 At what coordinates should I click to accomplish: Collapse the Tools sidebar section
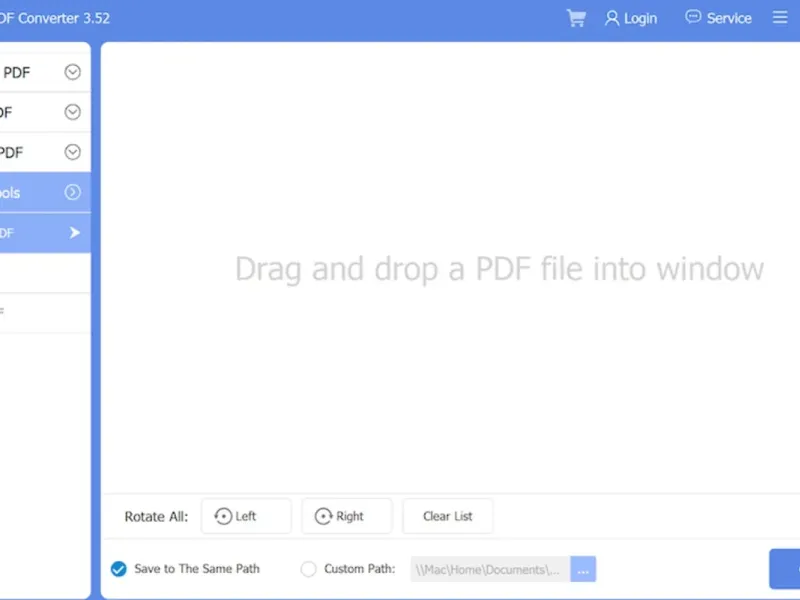click(72, 192)
